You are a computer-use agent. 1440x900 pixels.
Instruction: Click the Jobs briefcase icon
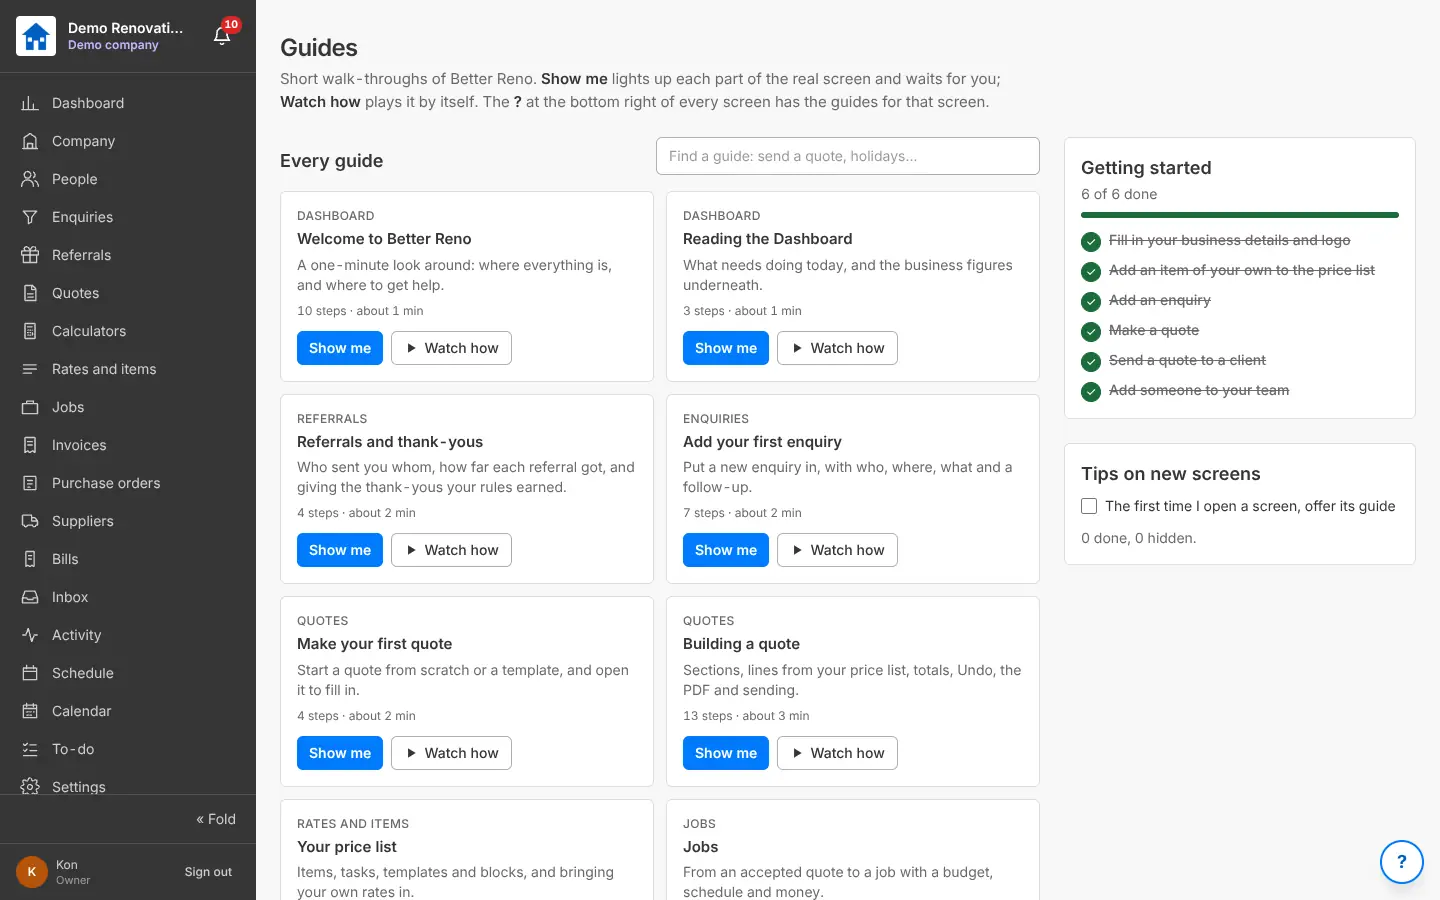[30, 407]
